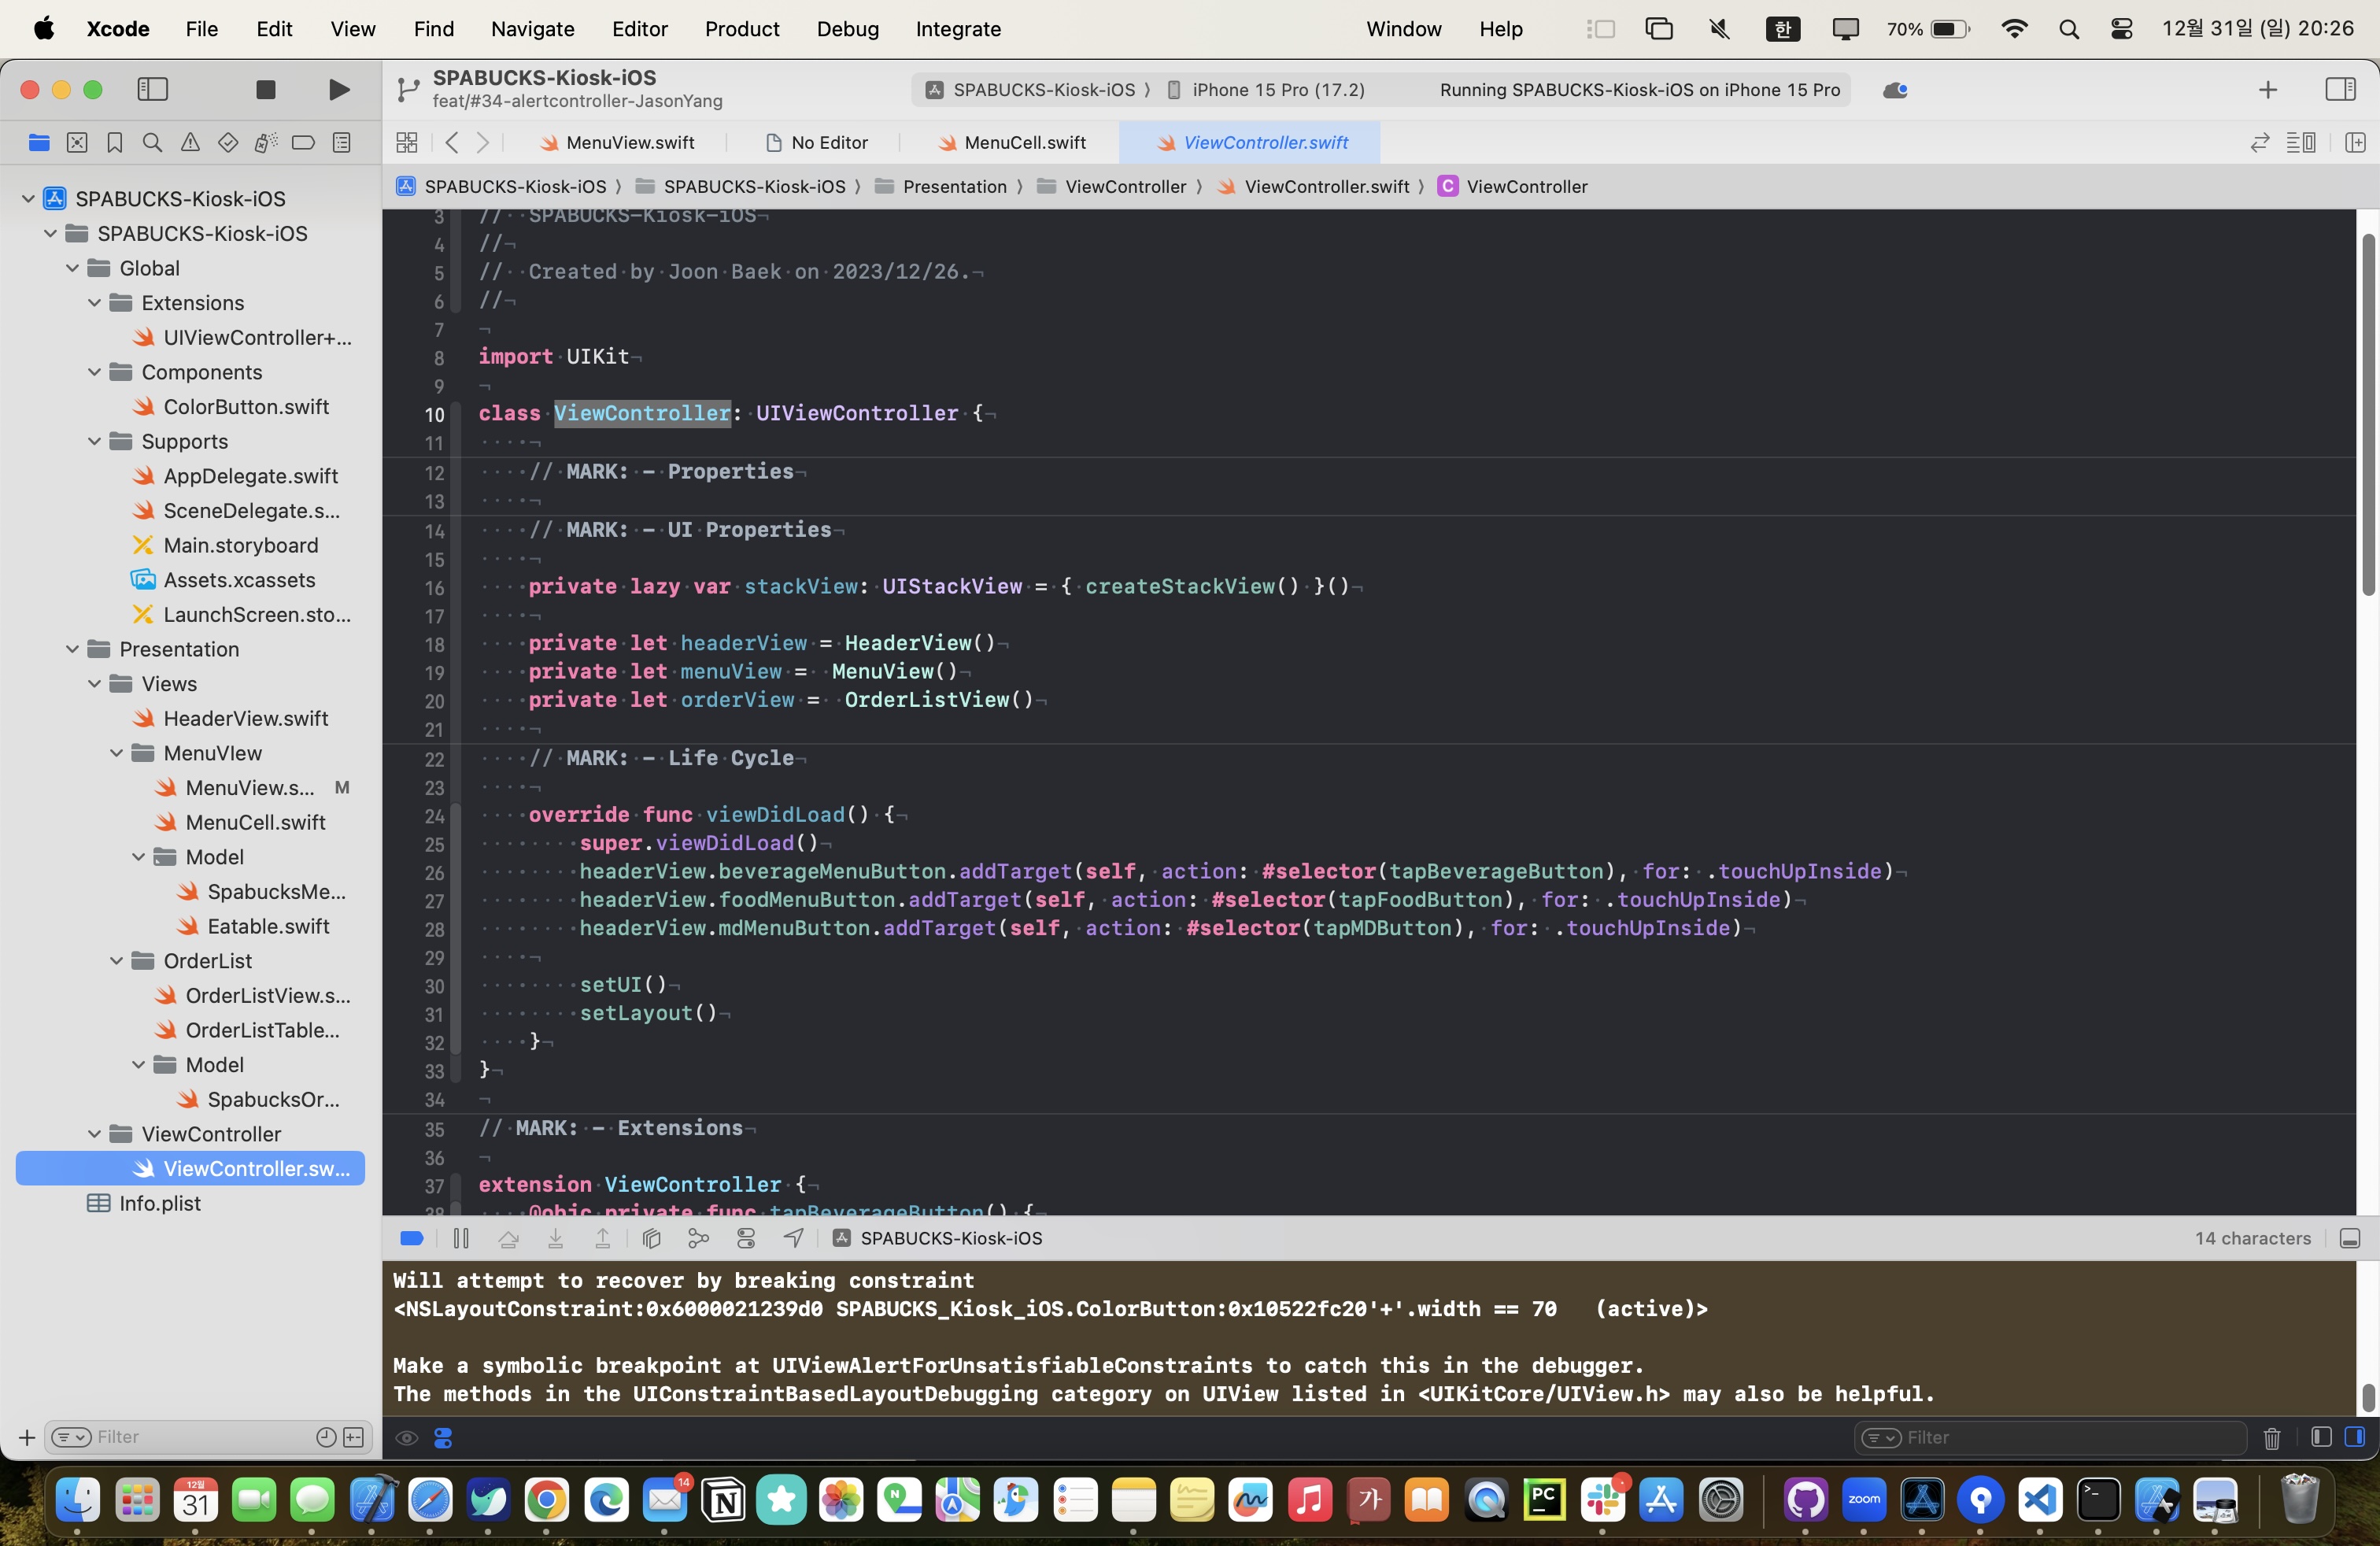Click the Simulate Location arrow icon
This screenshot has height=1546, width=2380.
coord(794,1238)
